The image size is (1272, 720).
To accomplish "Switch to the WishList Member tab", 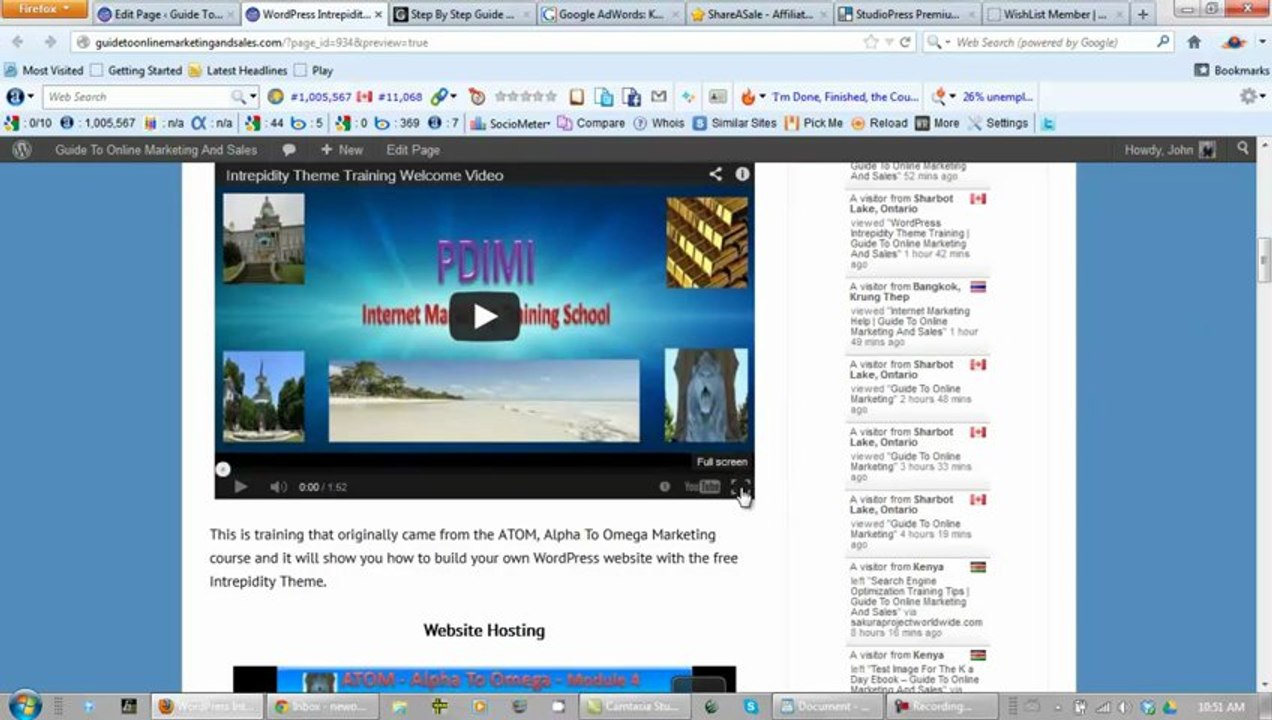I will click(x=1052, y=14).
